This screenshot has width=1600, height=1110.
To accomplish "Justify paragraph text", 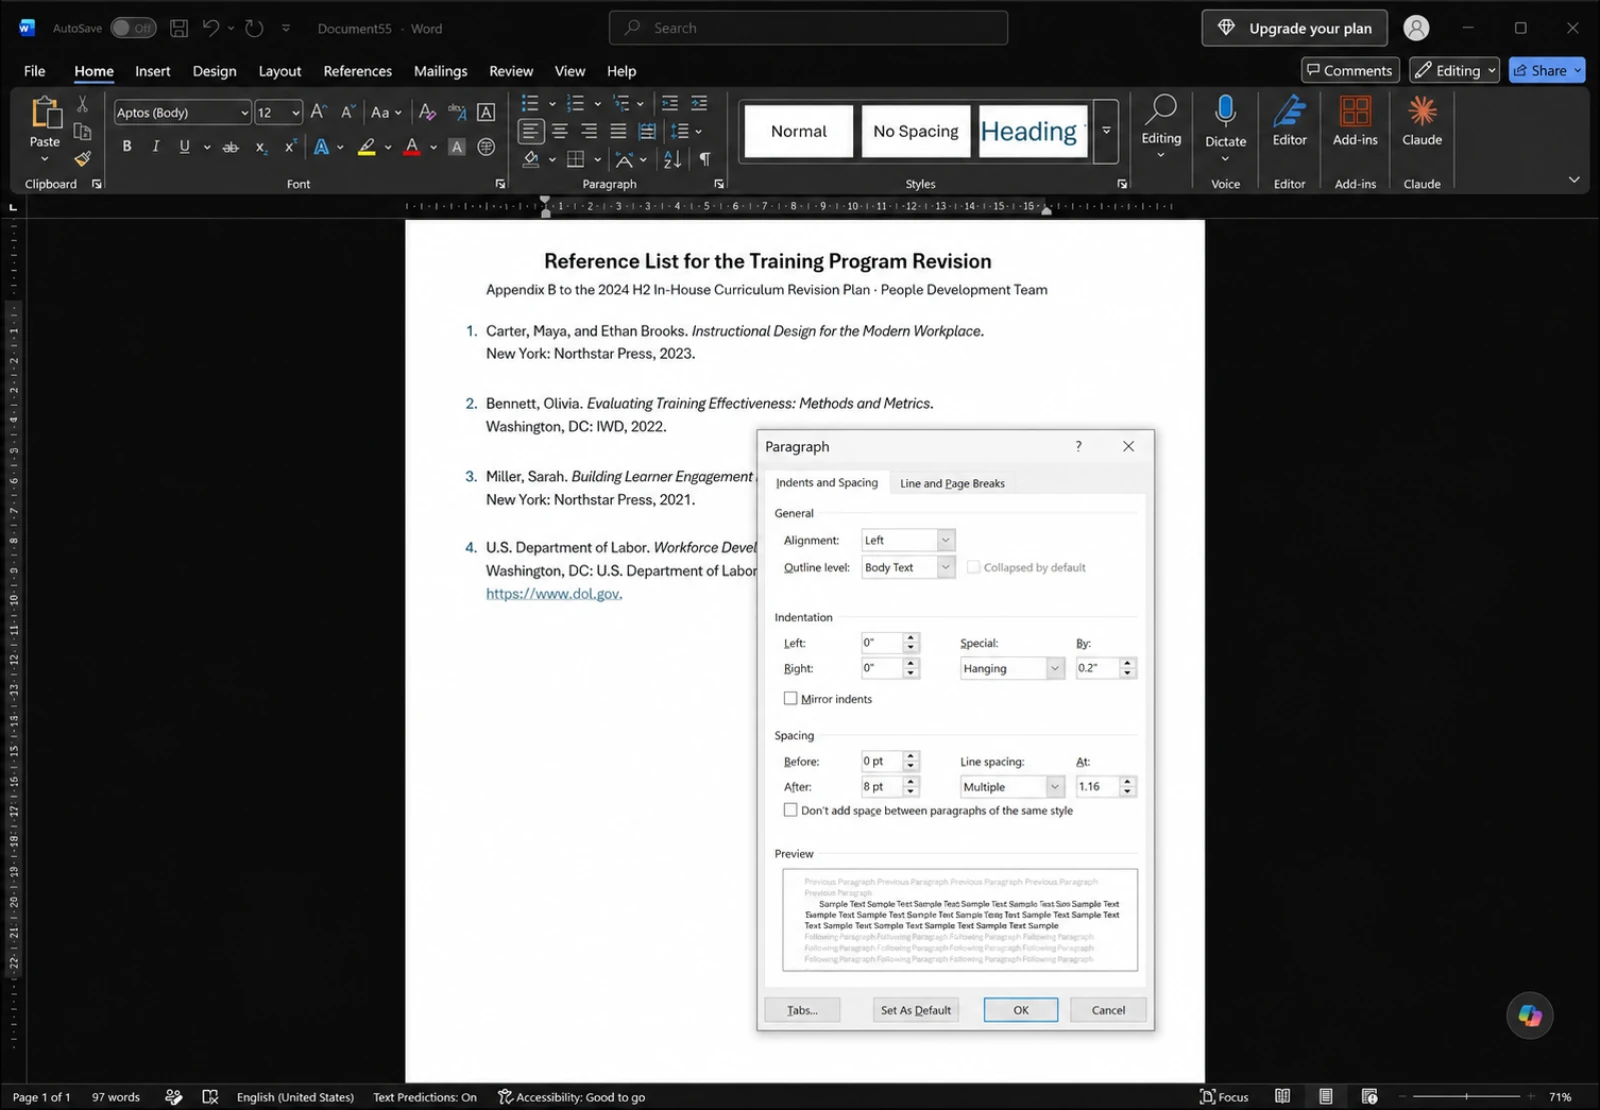I will click(x=618, y=131).
